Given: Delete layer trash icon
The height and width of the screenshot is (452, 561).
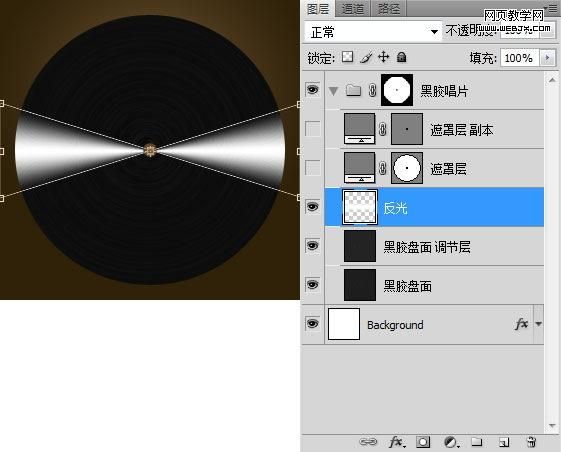Looking at the screenshot, I should click(531, 442).
